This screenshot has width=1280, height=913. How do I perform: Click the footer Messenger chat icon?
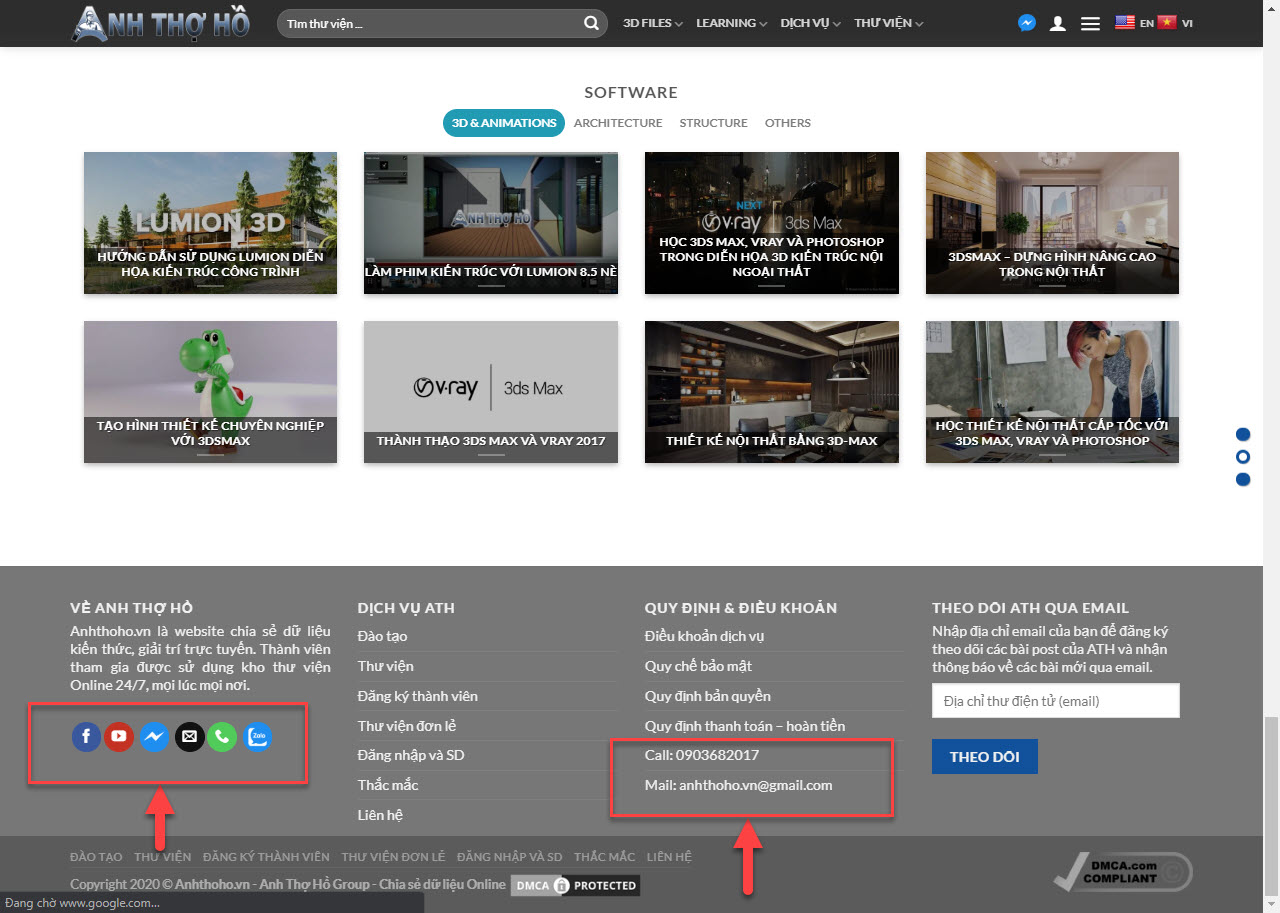[x=153, y=737]
